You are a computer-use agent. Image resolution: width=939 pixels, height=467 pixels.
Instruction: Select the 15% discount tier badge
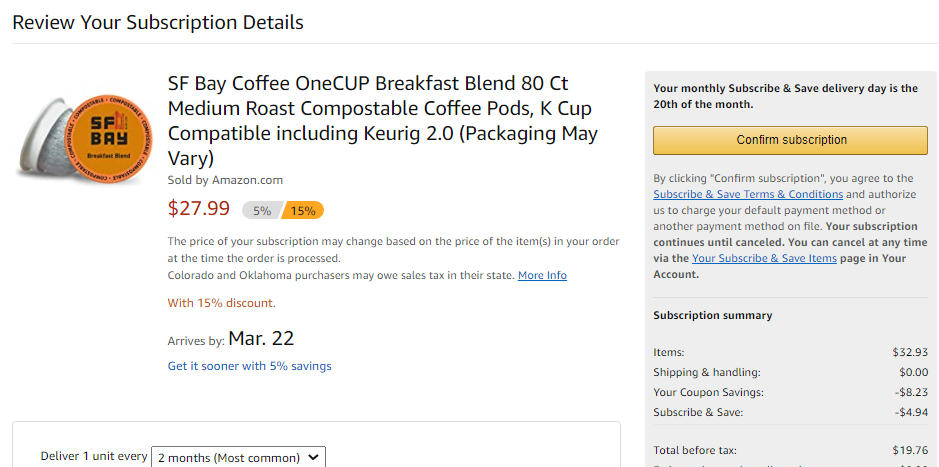click(x=303, y=210)
